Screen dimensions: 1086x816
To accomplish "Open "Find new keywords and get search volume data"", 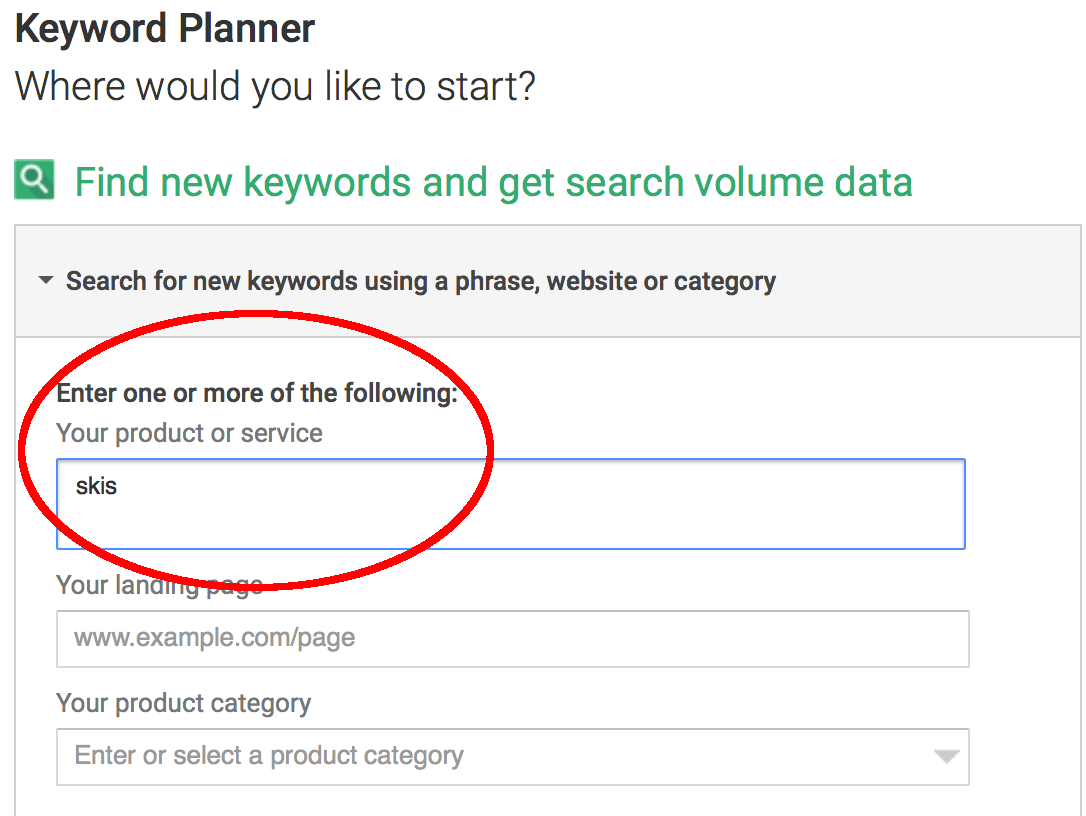I will coord(493,182).
